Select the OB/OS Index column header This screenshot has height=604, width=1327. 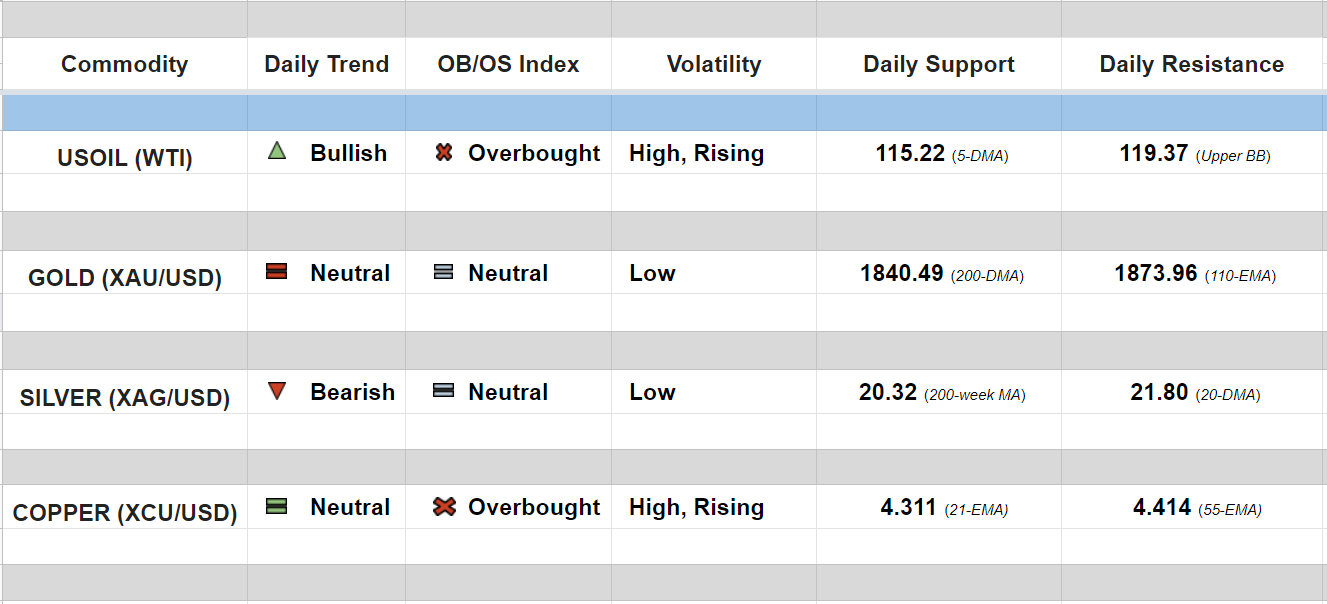pyautogui.click(x=508, y=65)
